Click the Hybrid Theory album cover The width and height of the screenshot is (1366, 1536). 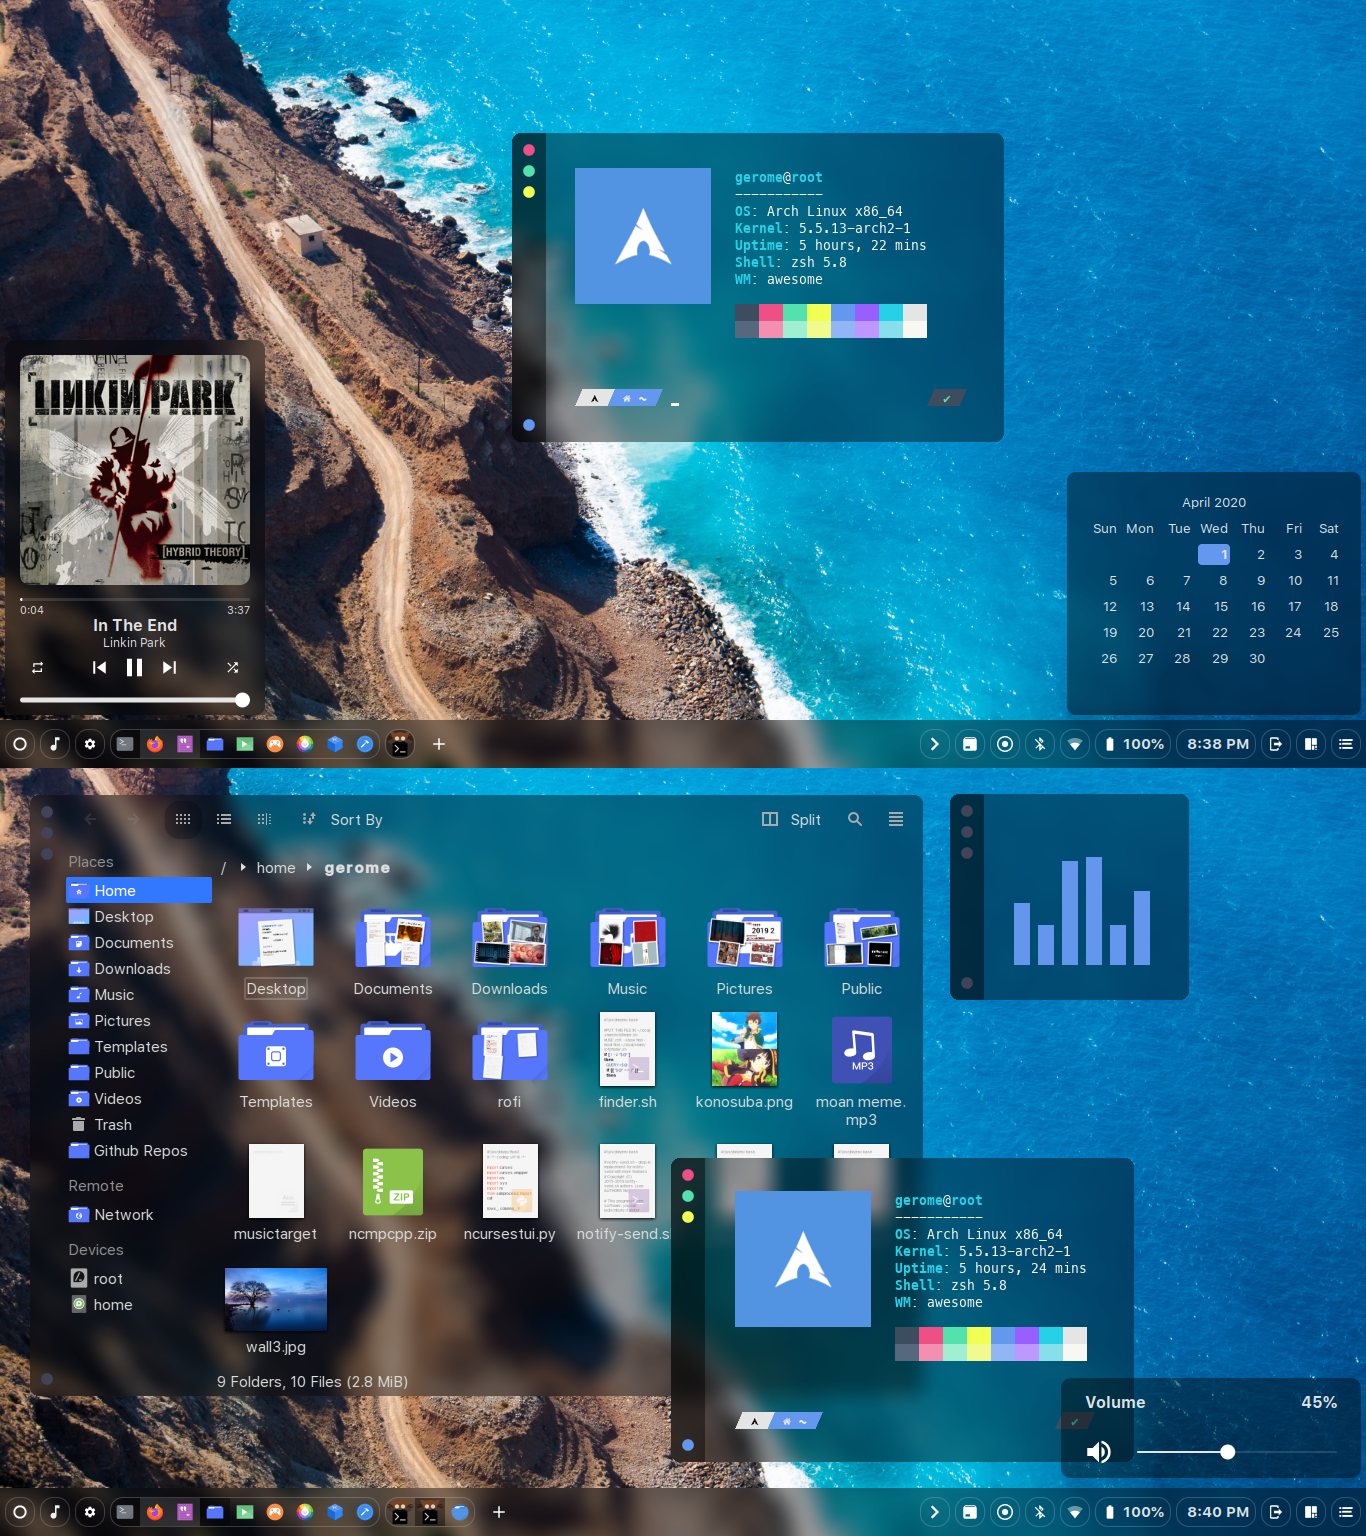[135, 470]
